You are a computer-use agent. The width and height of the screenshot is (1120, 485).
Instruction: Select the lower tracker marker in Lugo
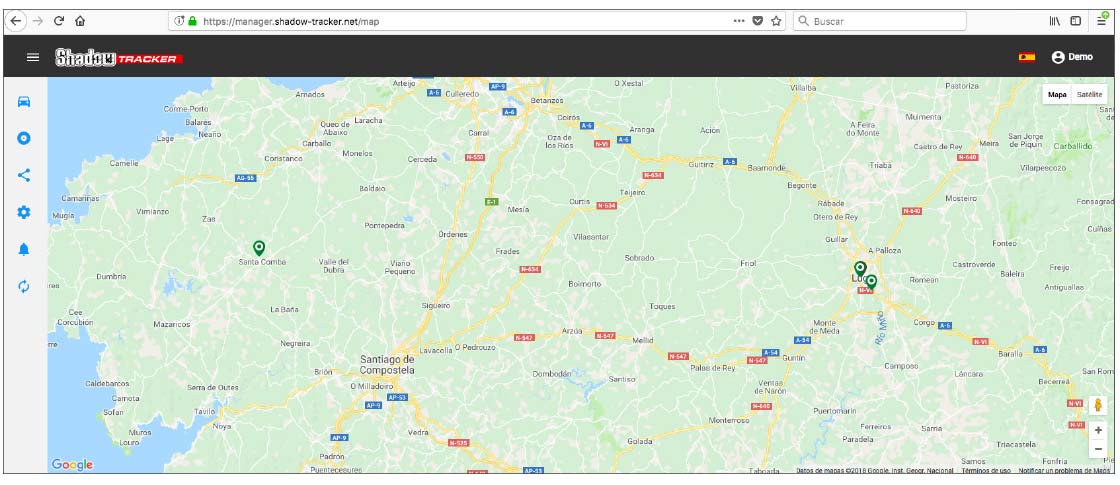871,282
